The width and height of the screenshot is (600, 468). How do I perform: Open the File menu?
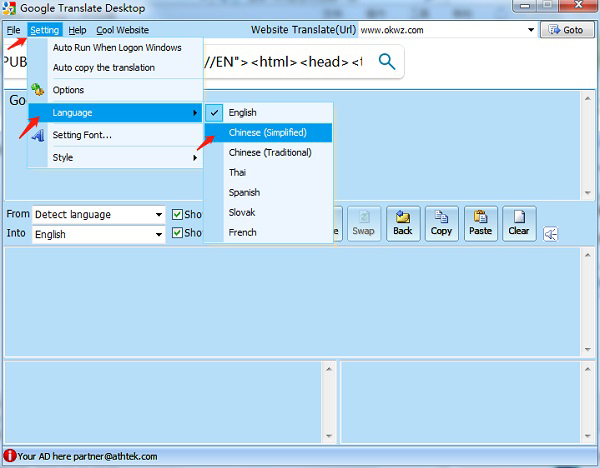coord(14,30)
